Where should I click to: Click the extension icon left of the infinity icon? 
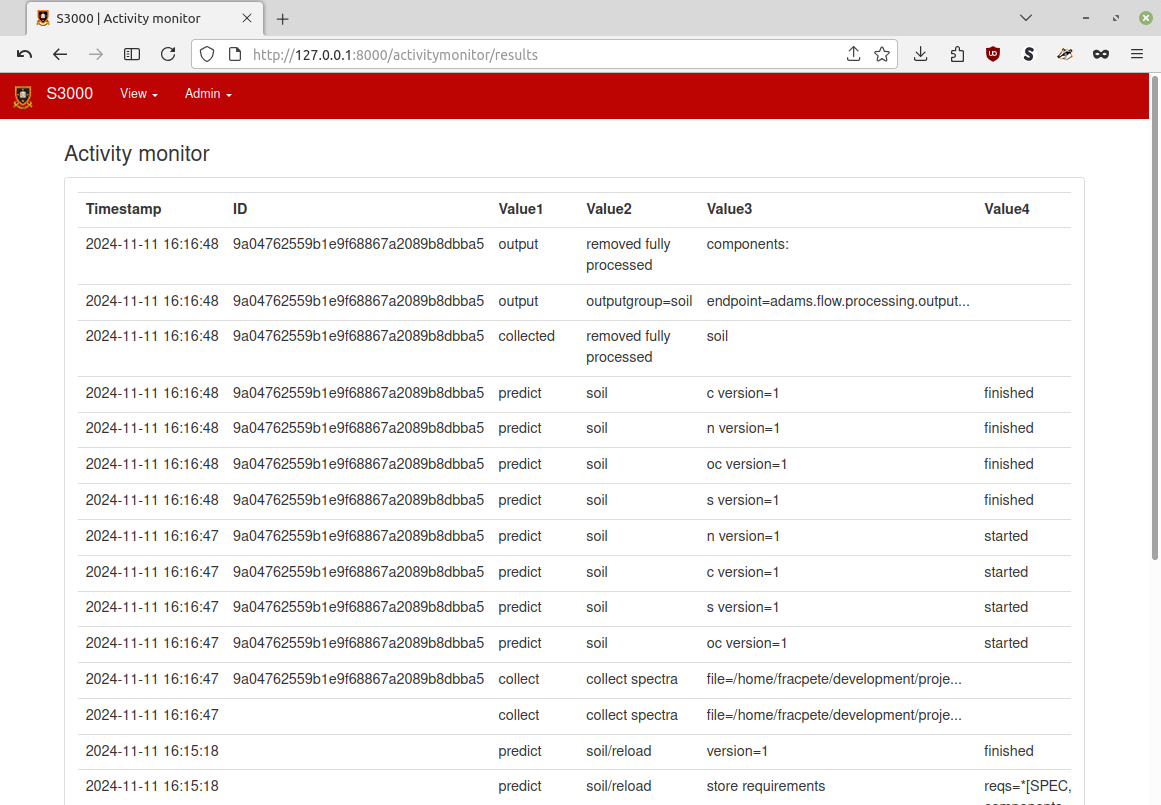[1065, 54]
